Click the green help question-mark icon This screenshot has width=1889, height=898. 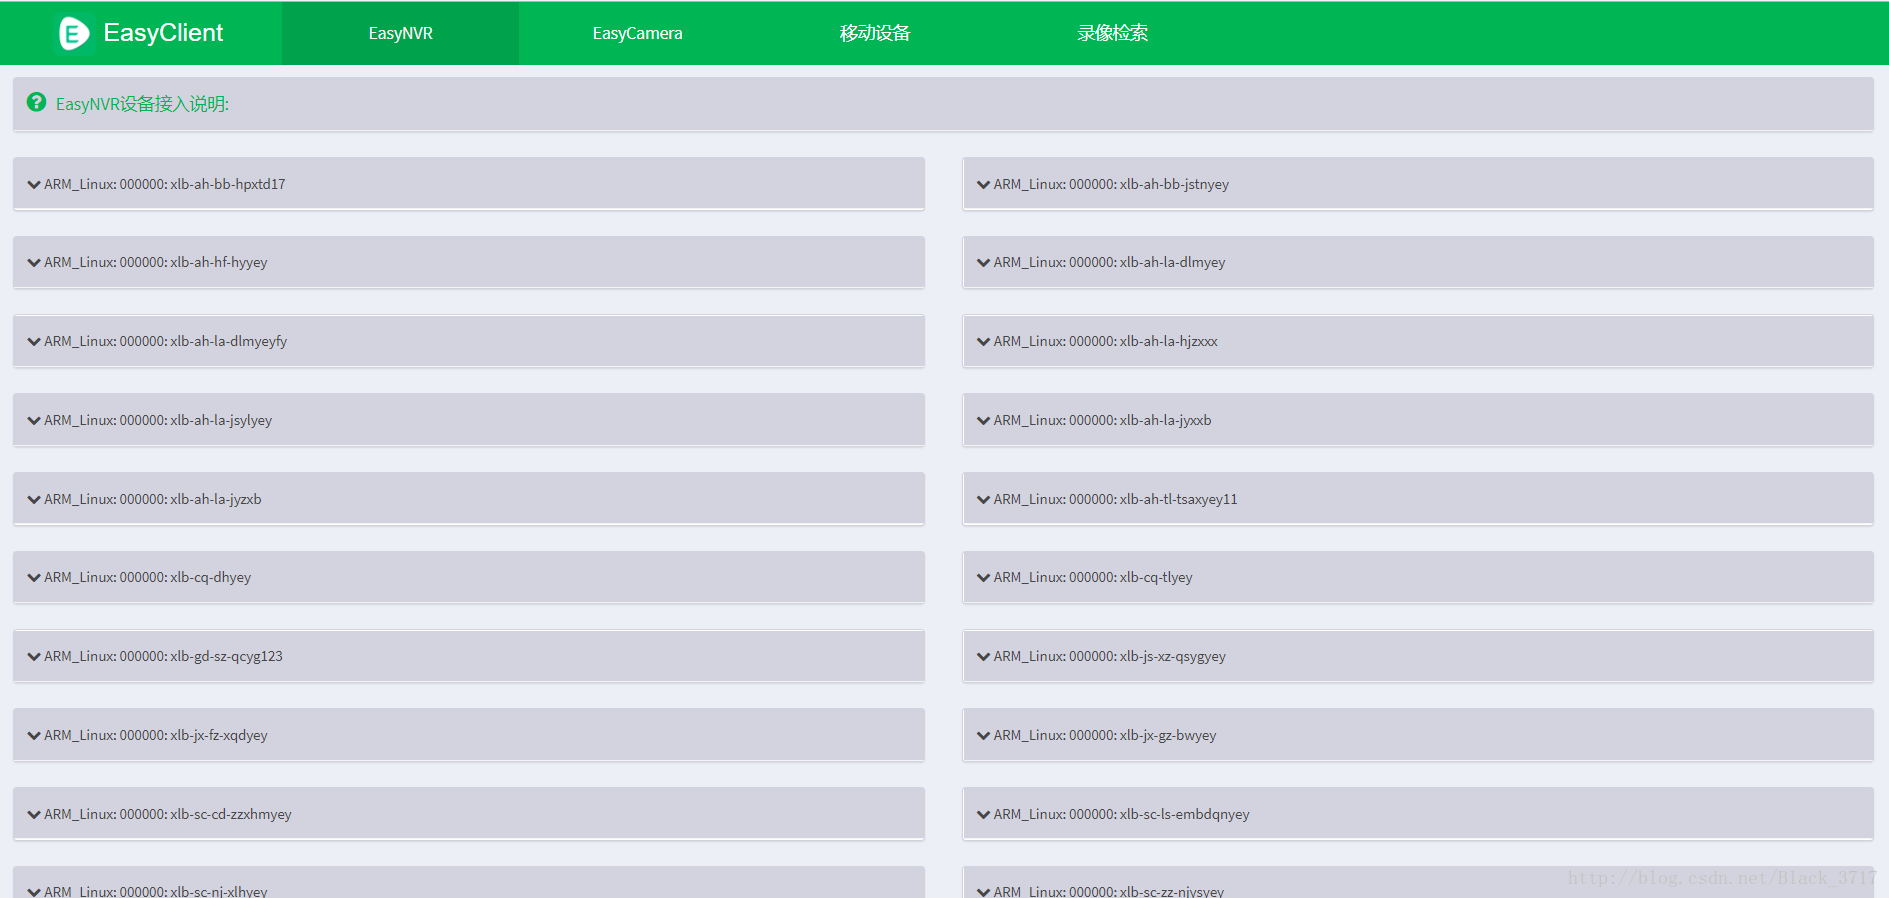tap(36, 102)
